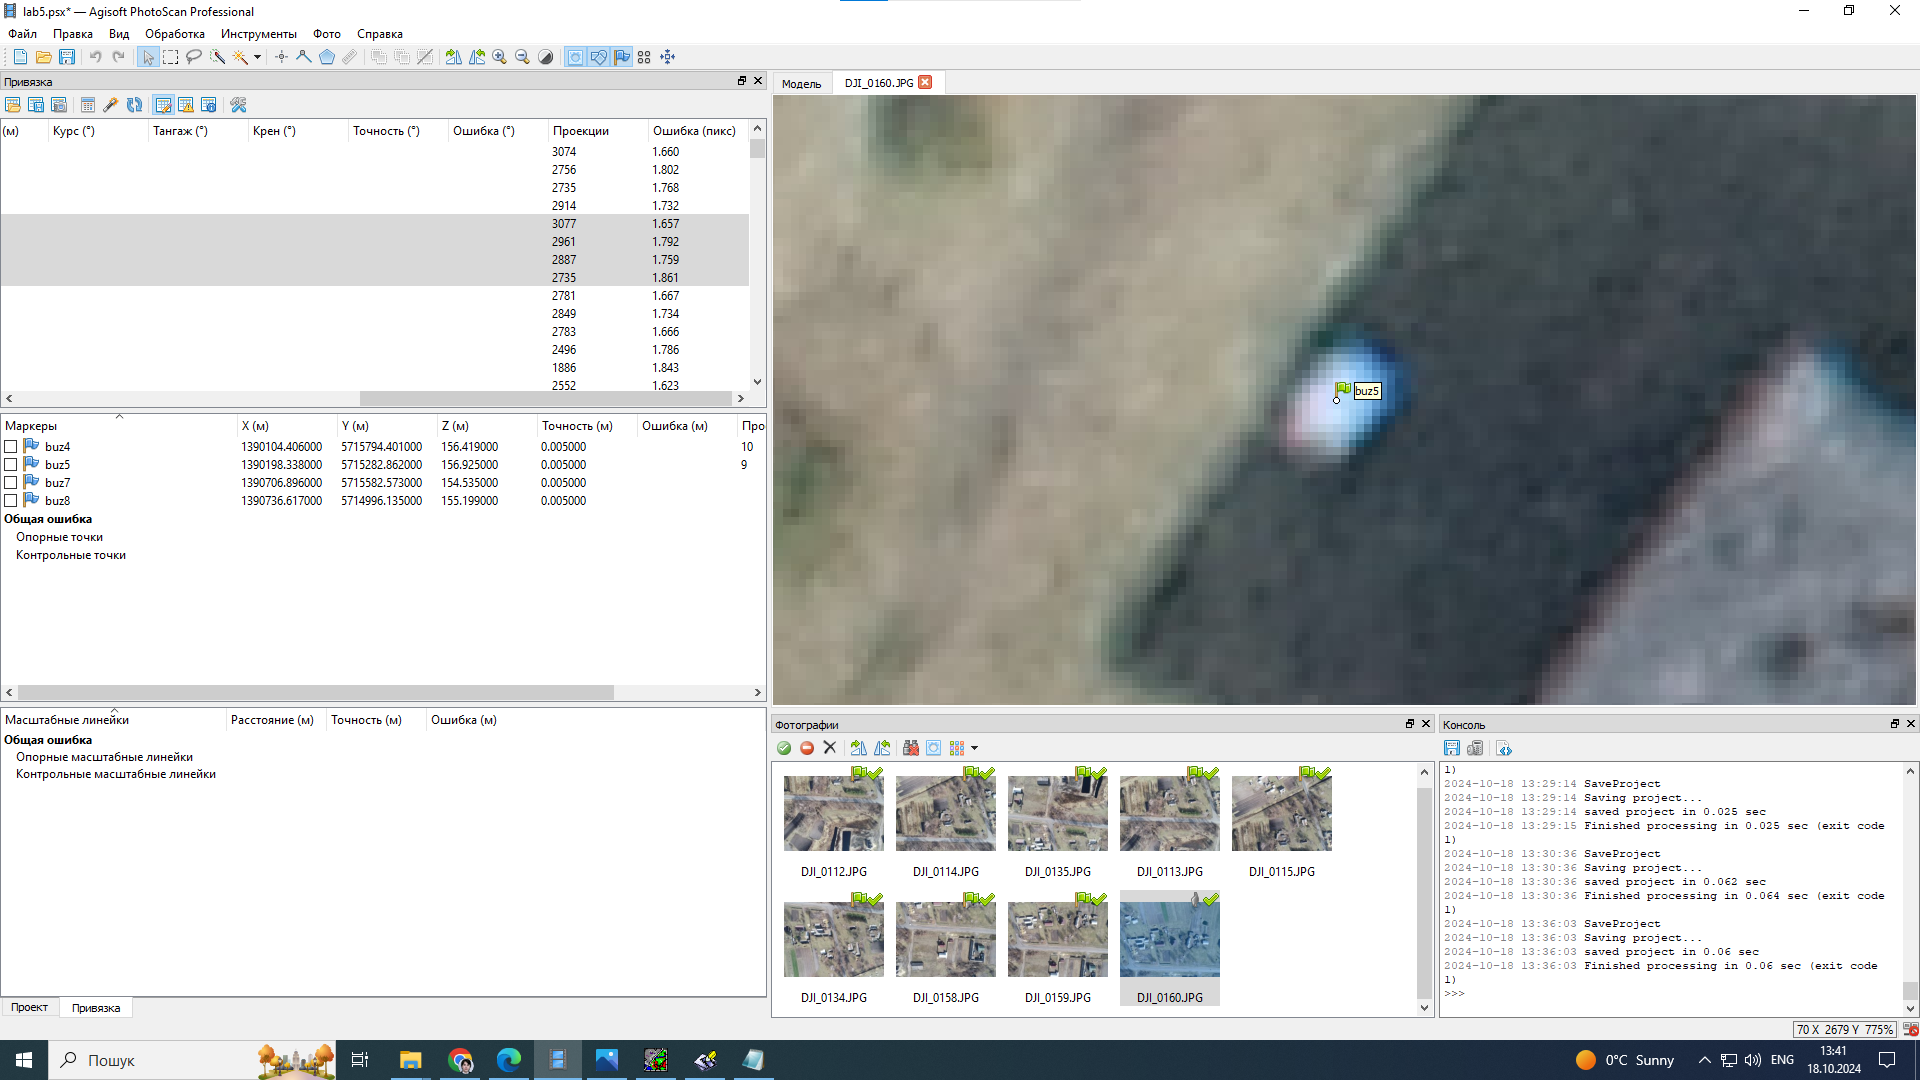1920x1080 pixels.
Task: Switch to the Модель tab
Action: 801,83
